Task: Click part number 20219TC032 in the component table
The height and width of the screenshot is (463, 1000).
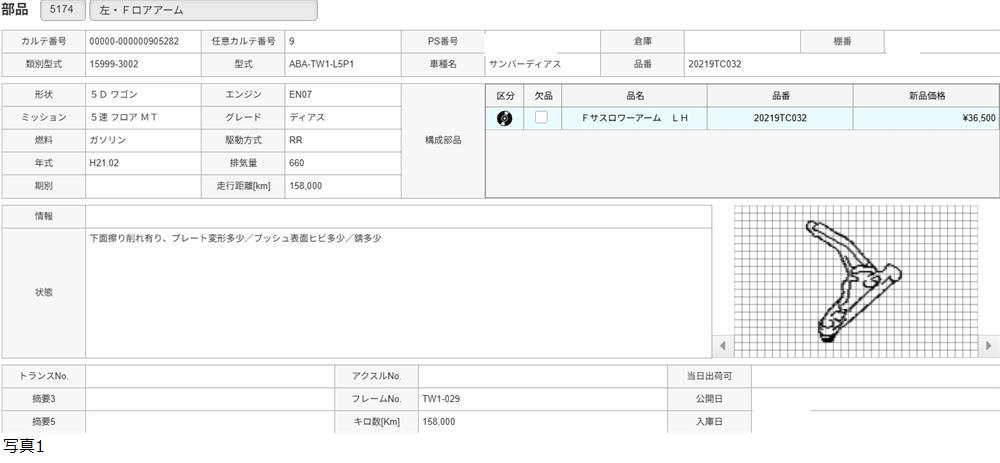Action: 780,118
